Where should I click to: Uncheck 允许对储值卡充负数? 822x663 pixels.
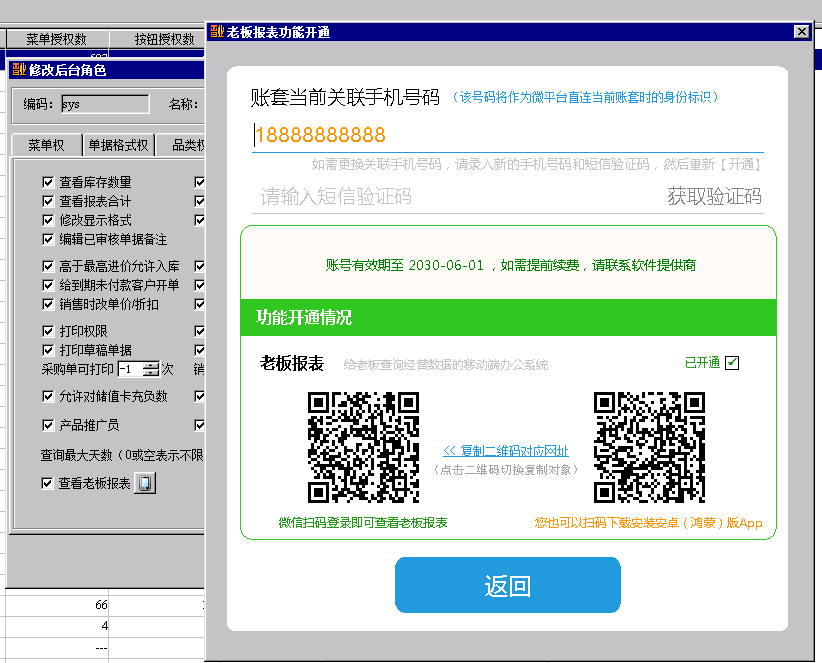(x=48, y=397)
